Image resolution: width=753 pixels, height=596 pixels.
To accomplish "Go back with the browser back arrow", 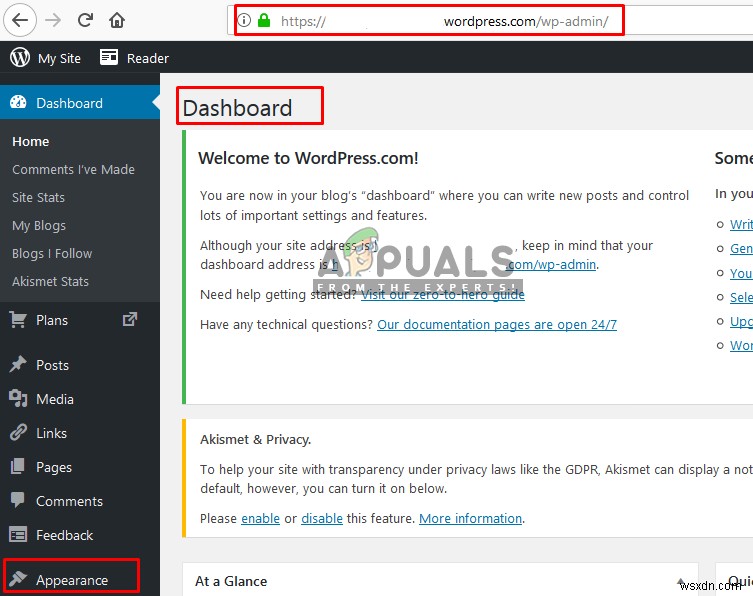I will [x=20, y=20].
